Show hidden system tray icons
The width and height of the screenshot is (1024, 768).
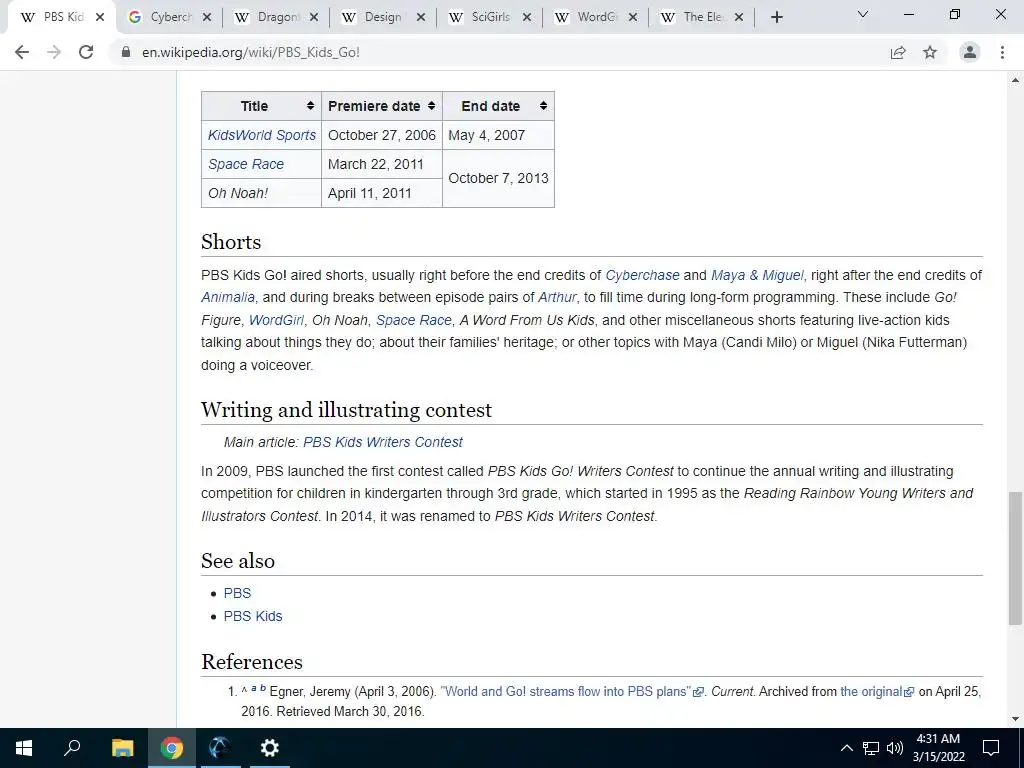tap(846, 748)
